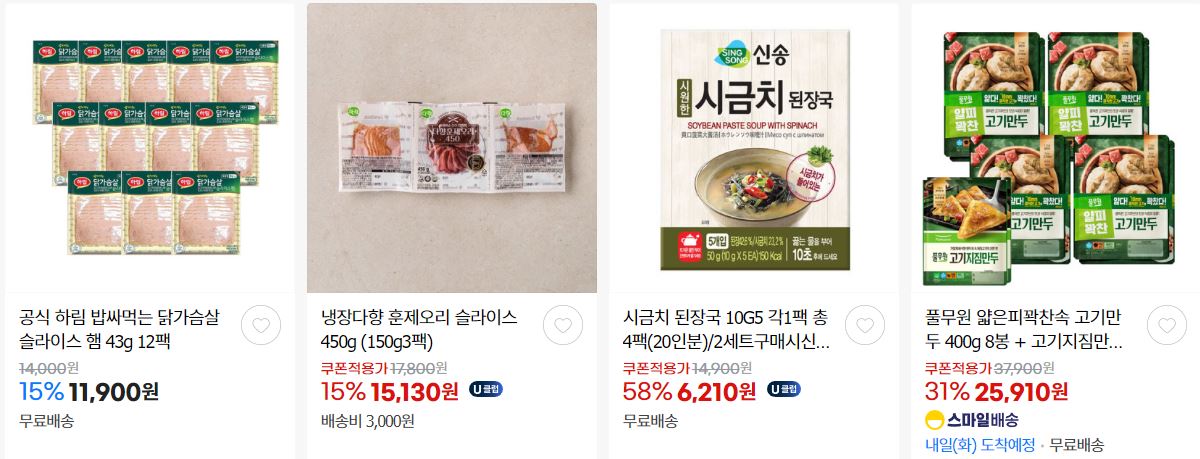The height and width of the screenshot is (459, 1200).
Task: Click 내일(화) 도착예정 delivery info
Action: pyautogui.click(x=979, y=444)
